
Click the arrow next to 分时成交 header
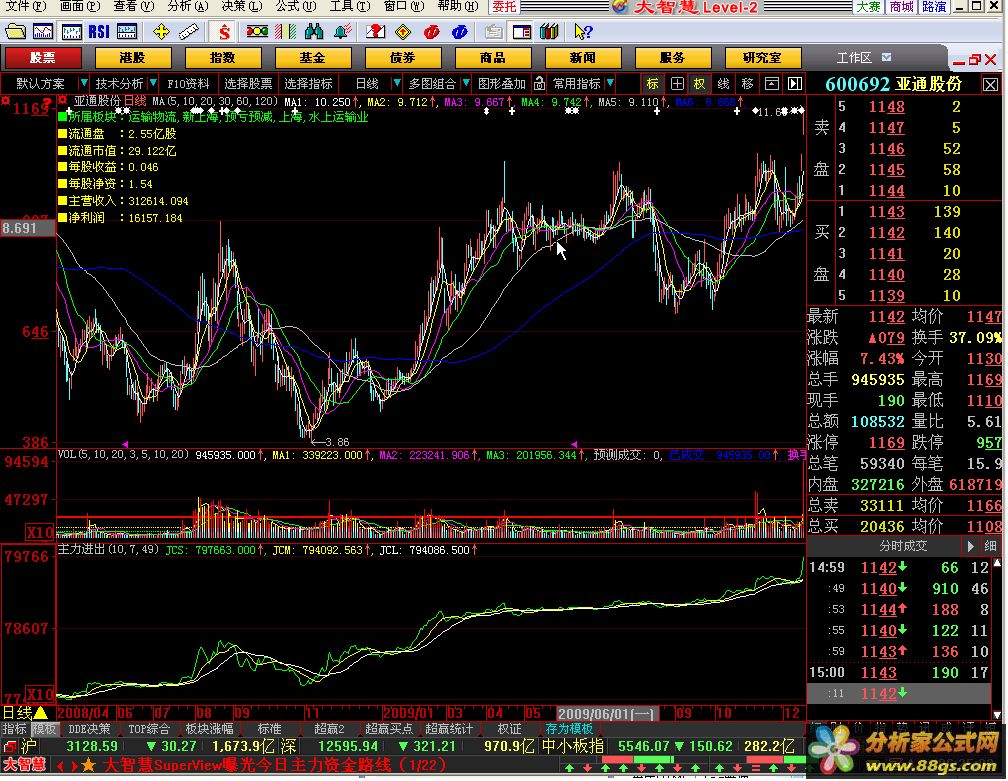(x=971, y=546)
